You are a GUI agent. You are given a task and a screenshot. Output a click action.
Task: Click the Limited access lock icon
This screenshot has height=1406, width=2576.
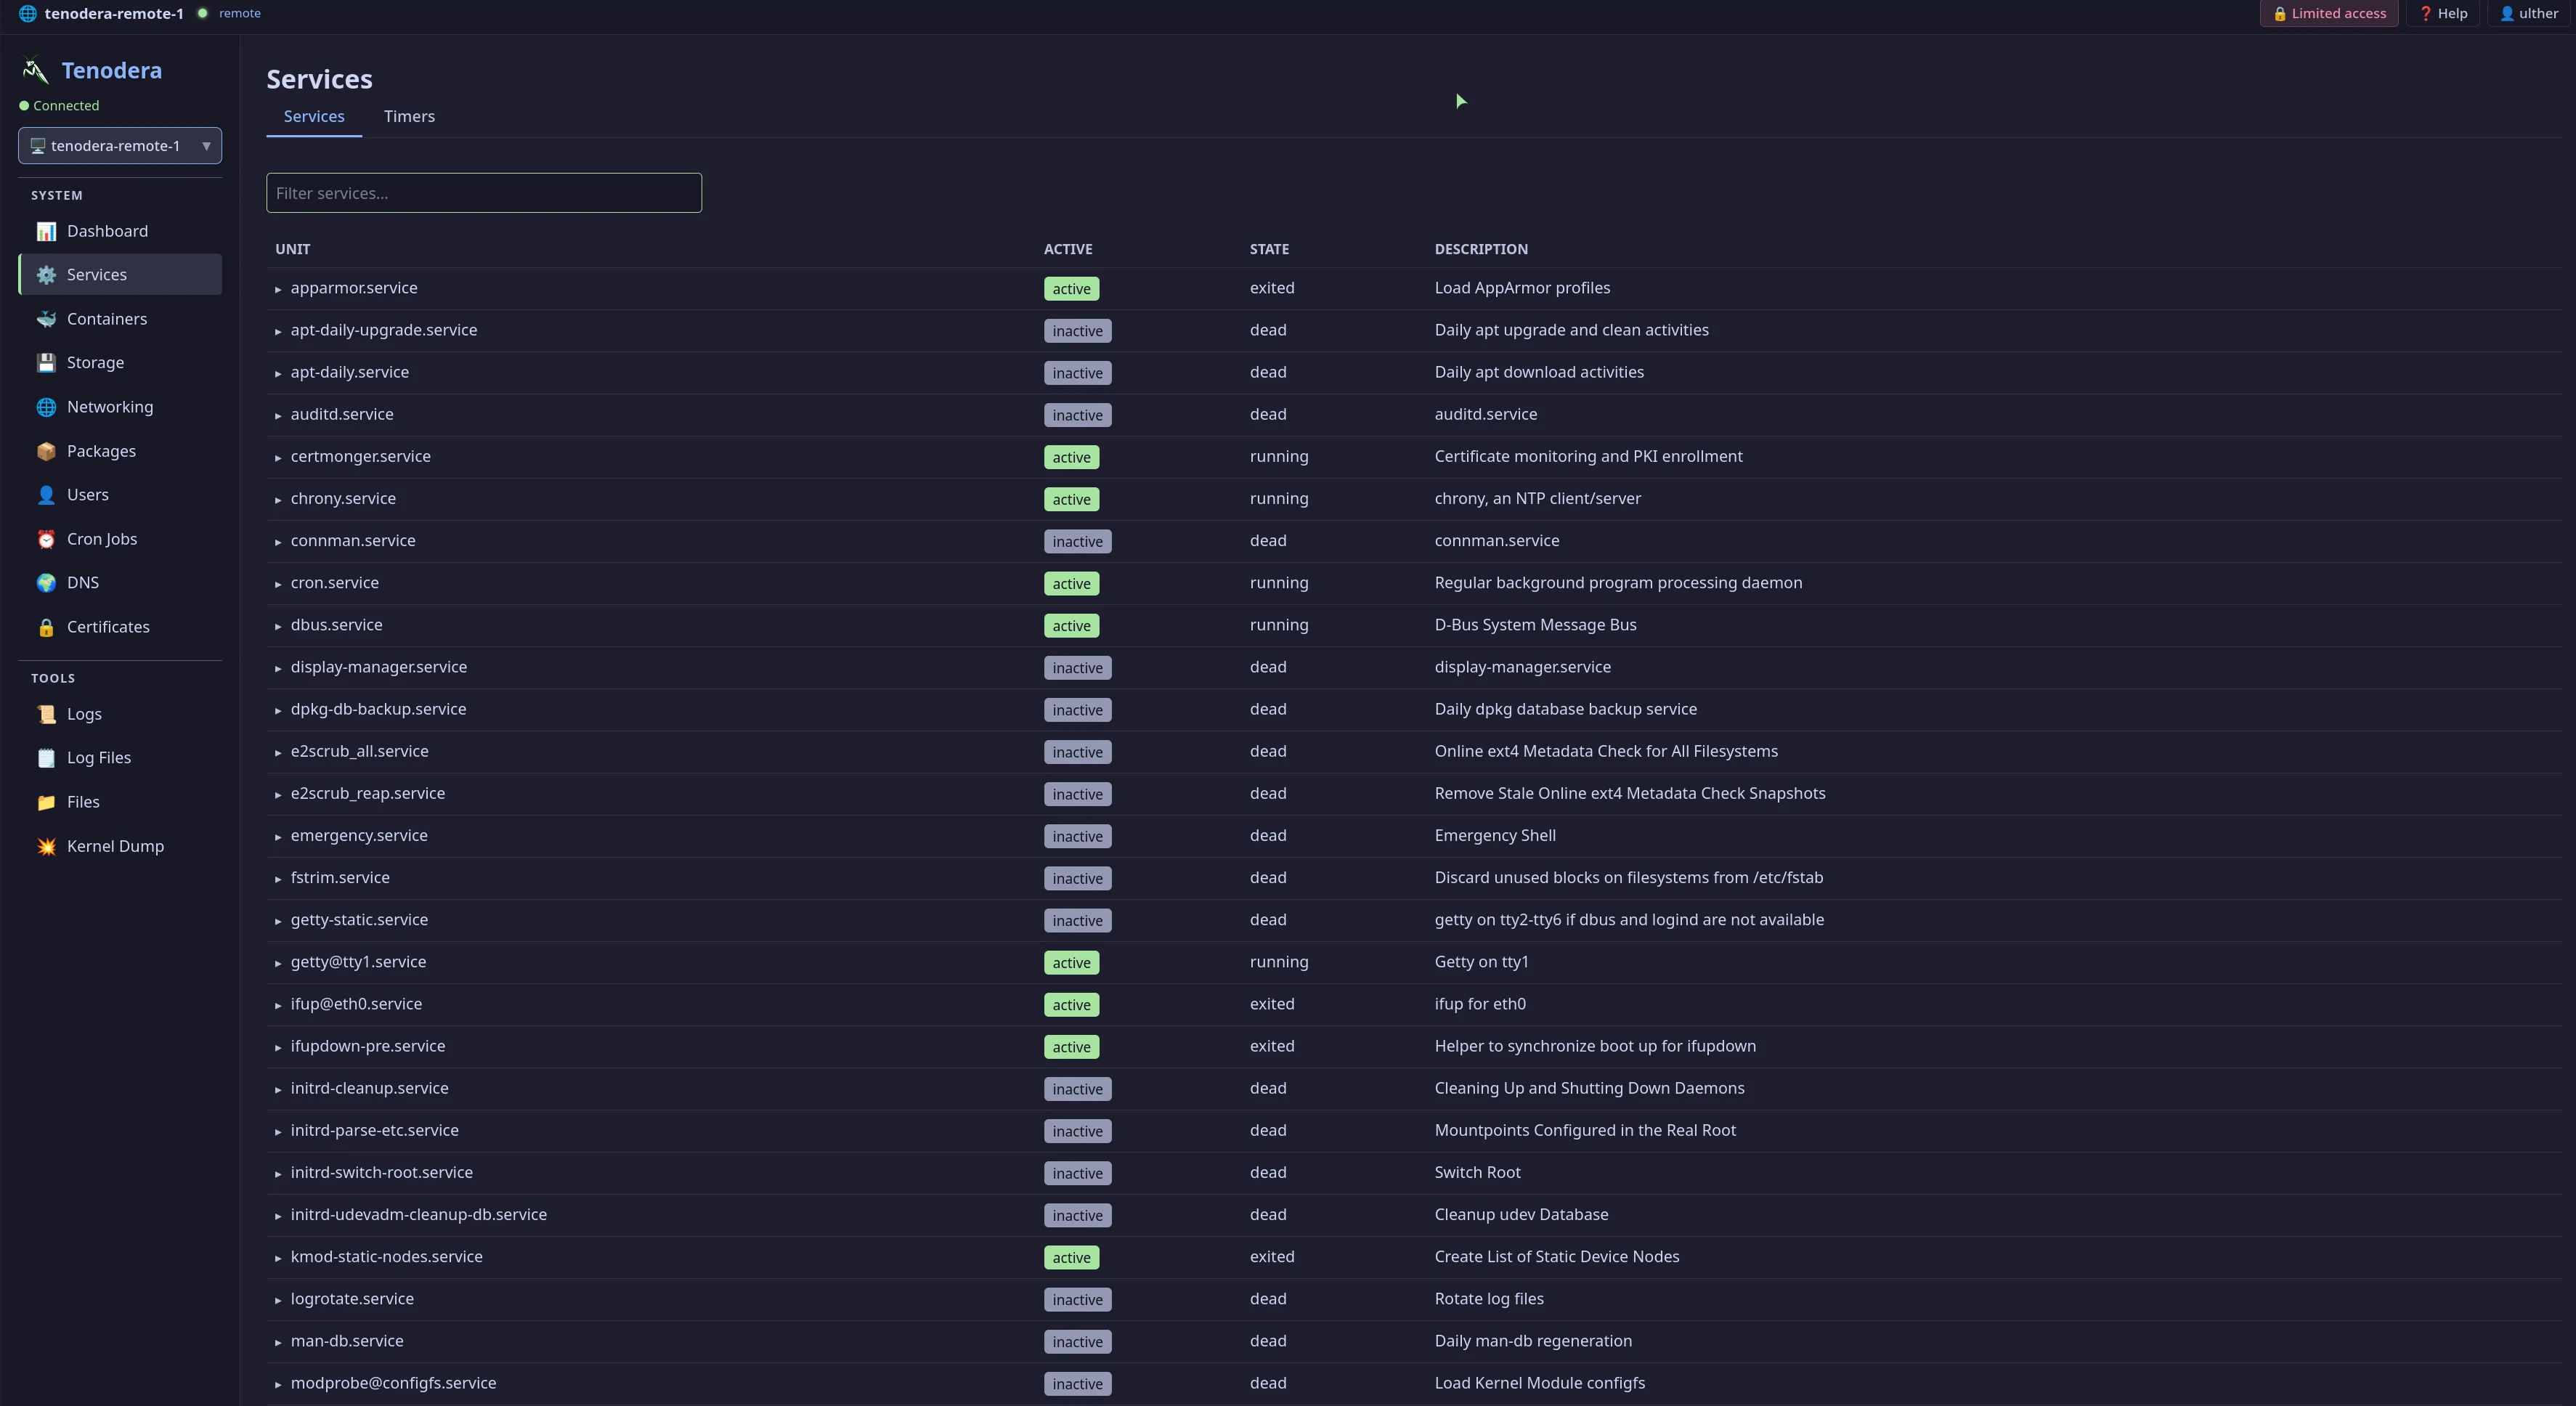(x=2280, y=13)
